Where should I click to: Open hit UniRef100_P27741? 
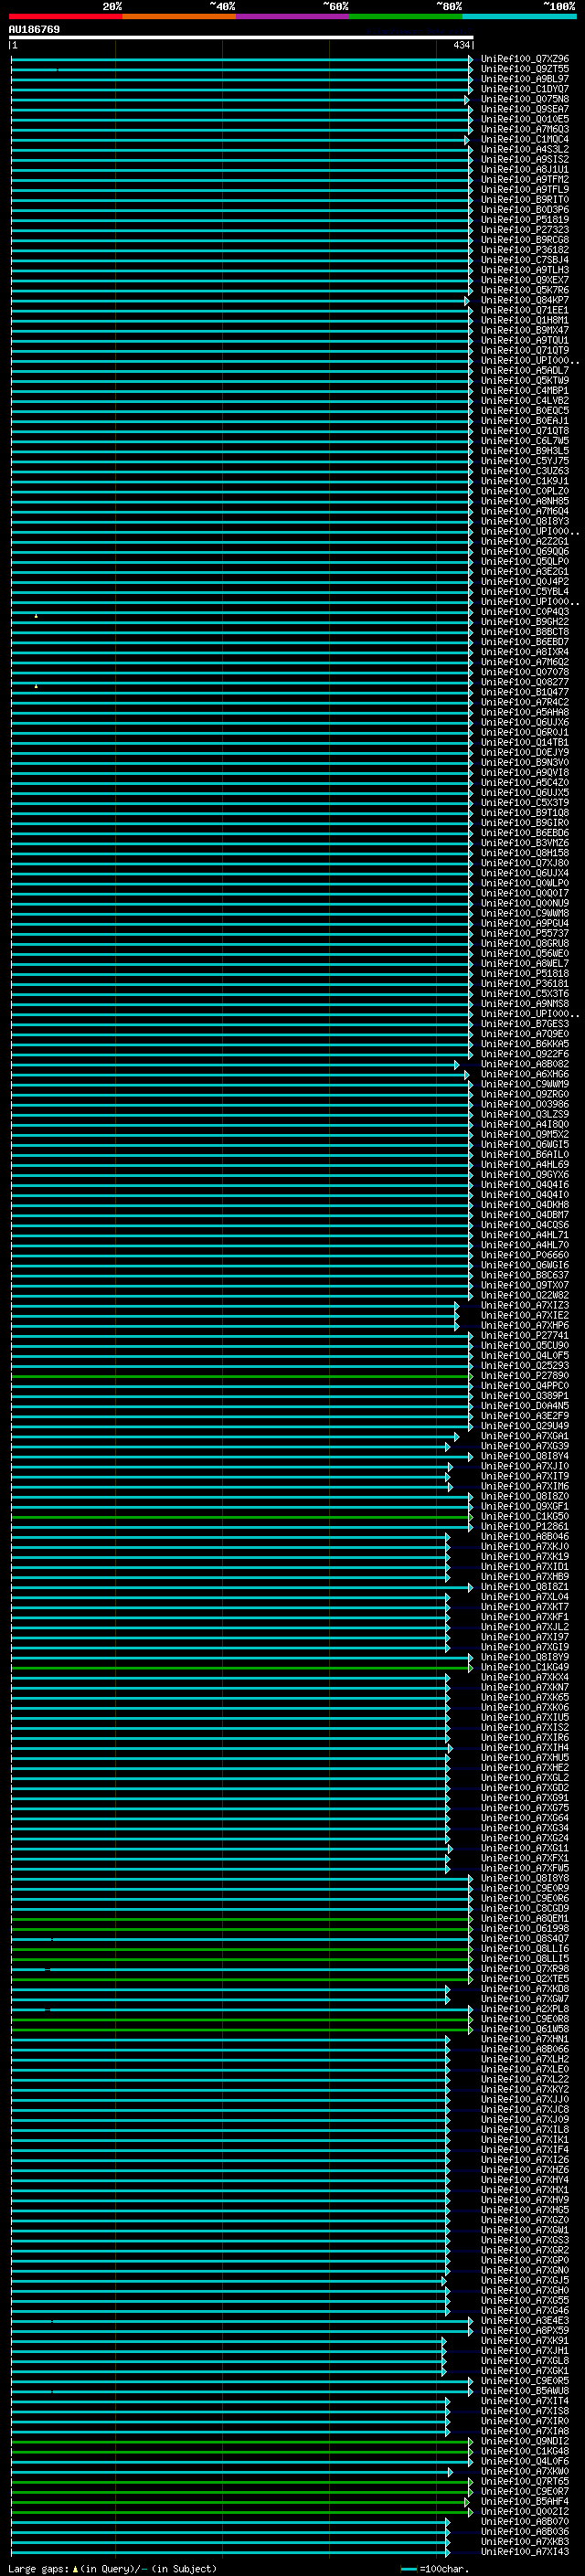coord(525,1335)
